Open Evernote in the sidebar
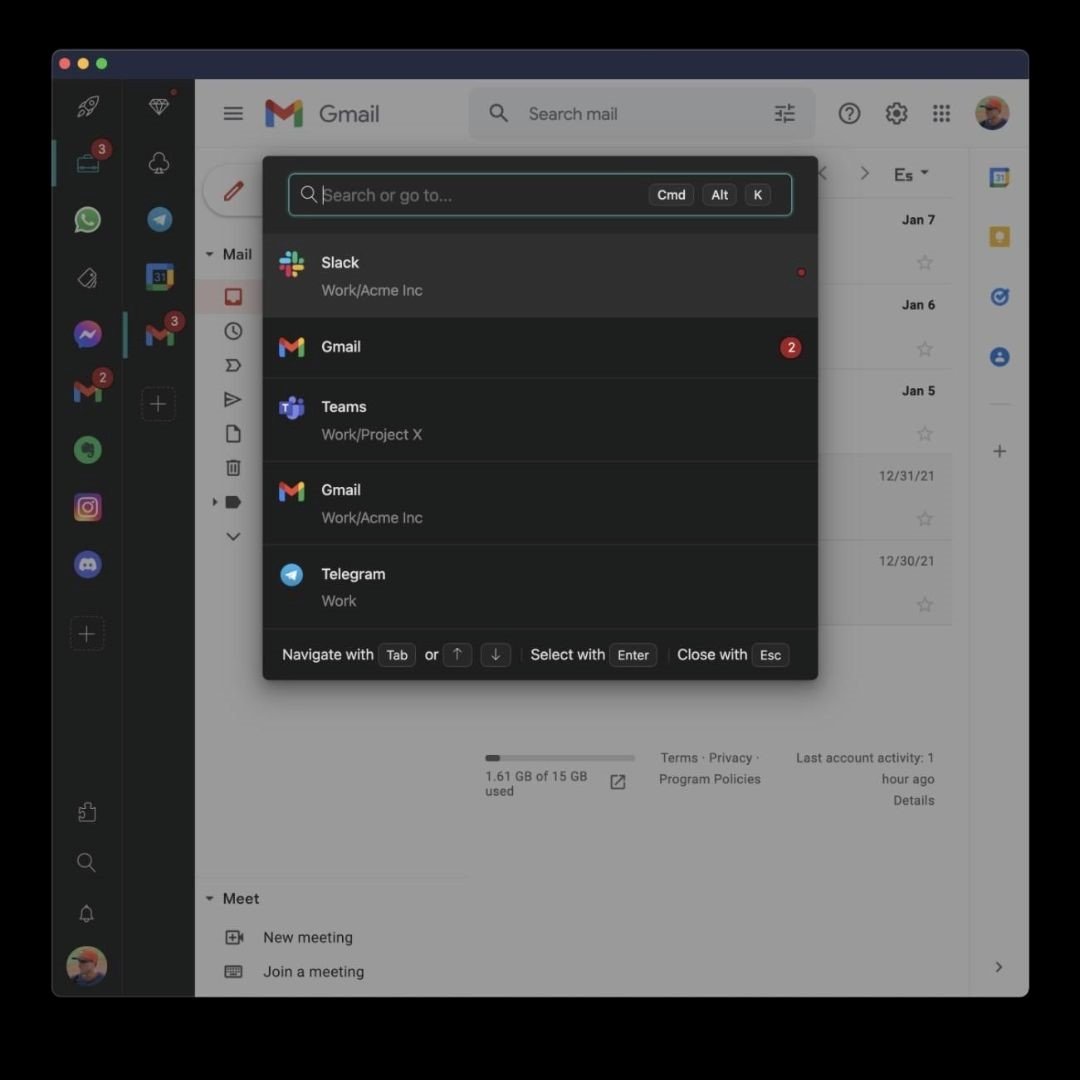Screen dimensions: 1080x1080 [87, 450]
